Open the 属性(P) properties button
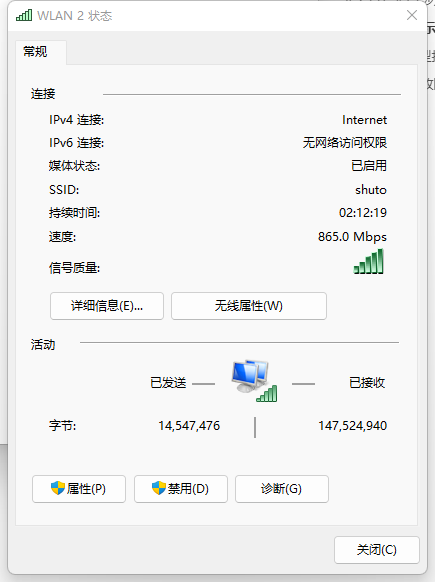Screen dimensions: 435x582 tap(79, 489)
